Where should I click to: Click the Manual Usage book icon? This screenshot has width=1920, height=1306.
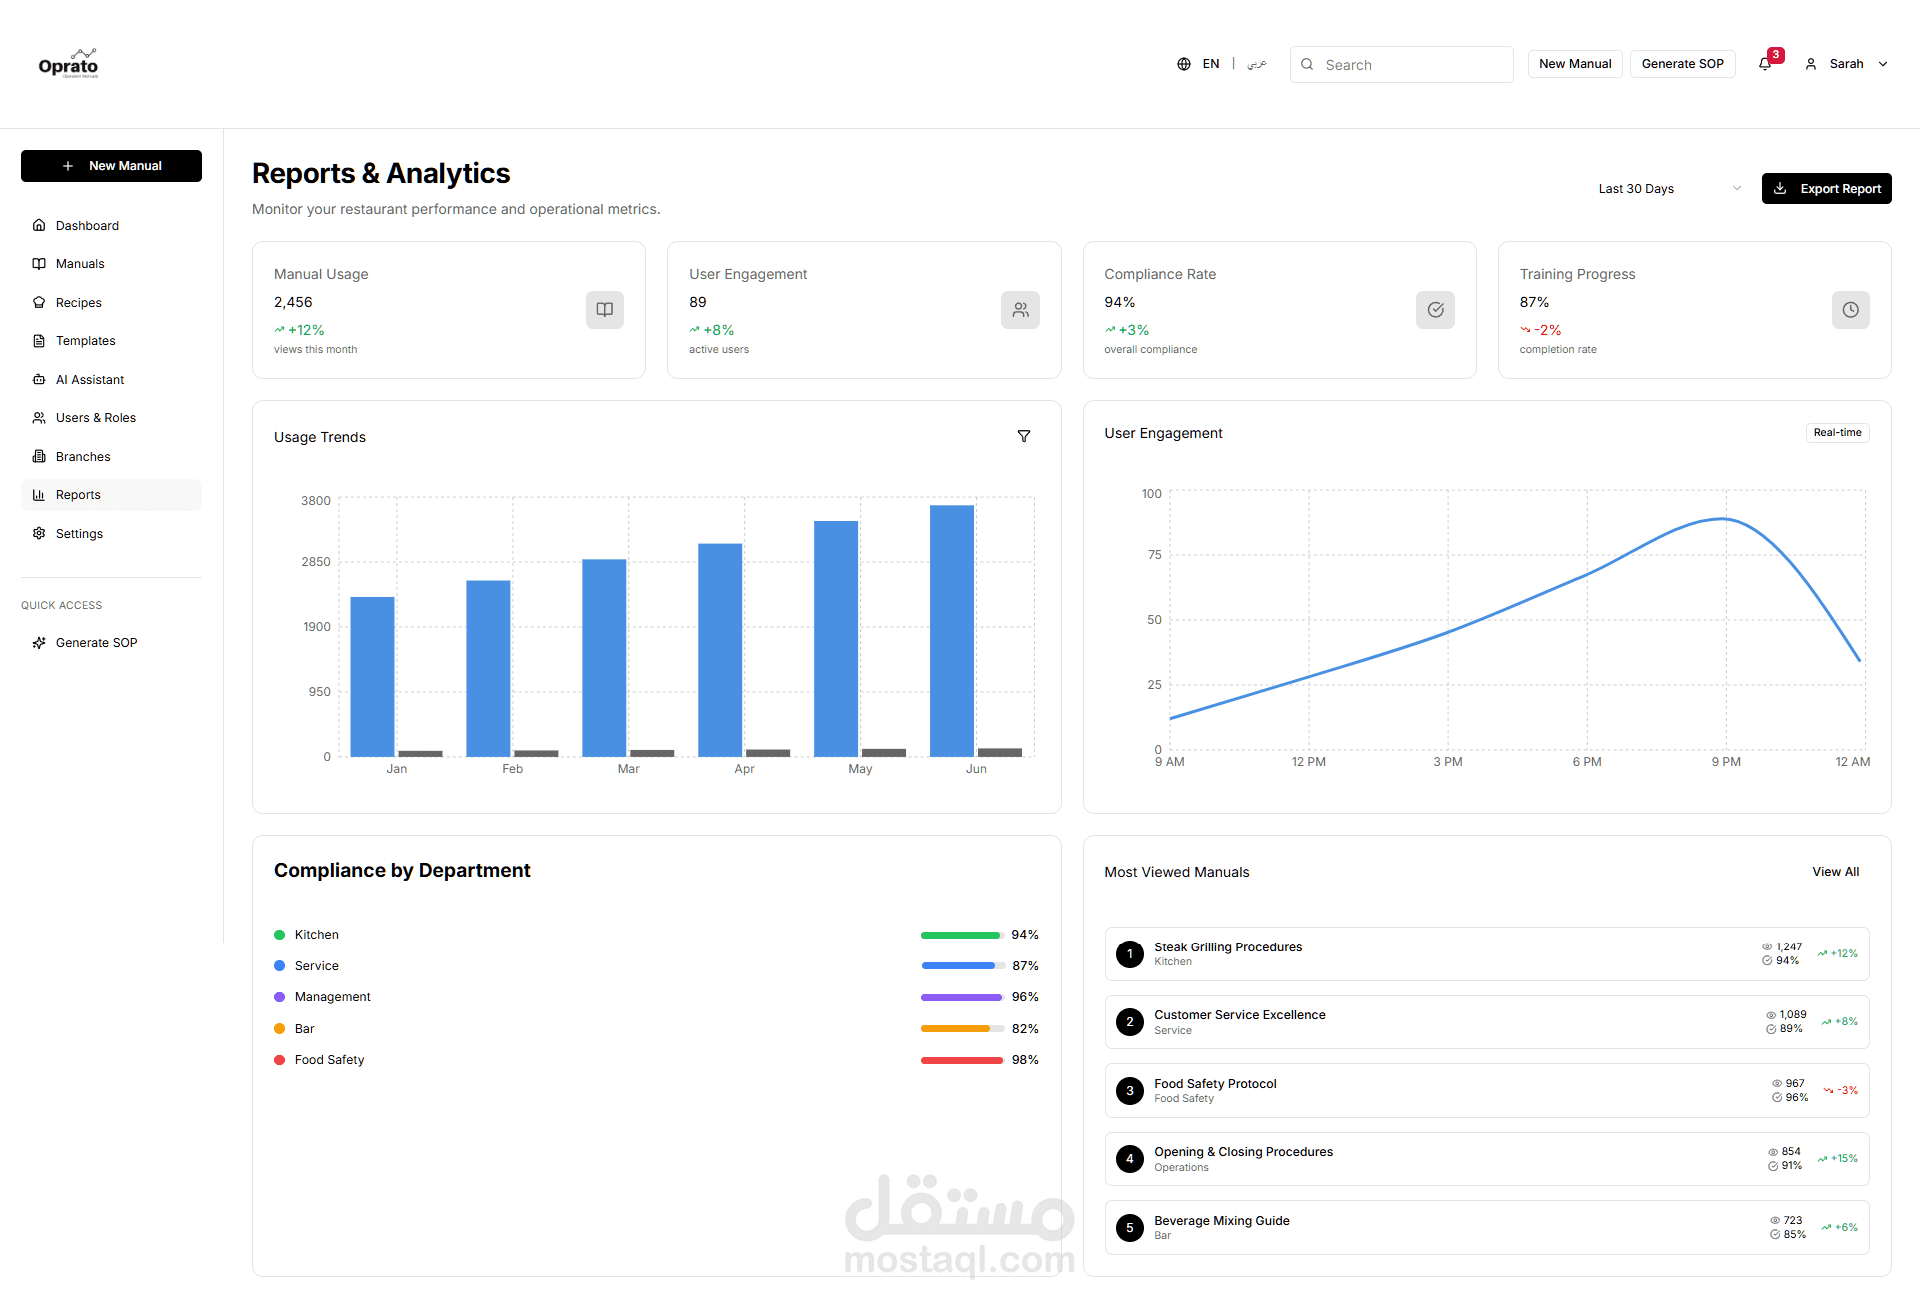(x=604, y=310)
